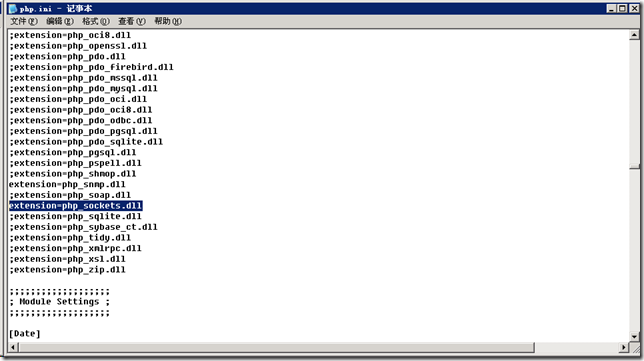Close the php.ini Notepad window
This screenshot has width=644, height=361.
click(x=634, y=8)
